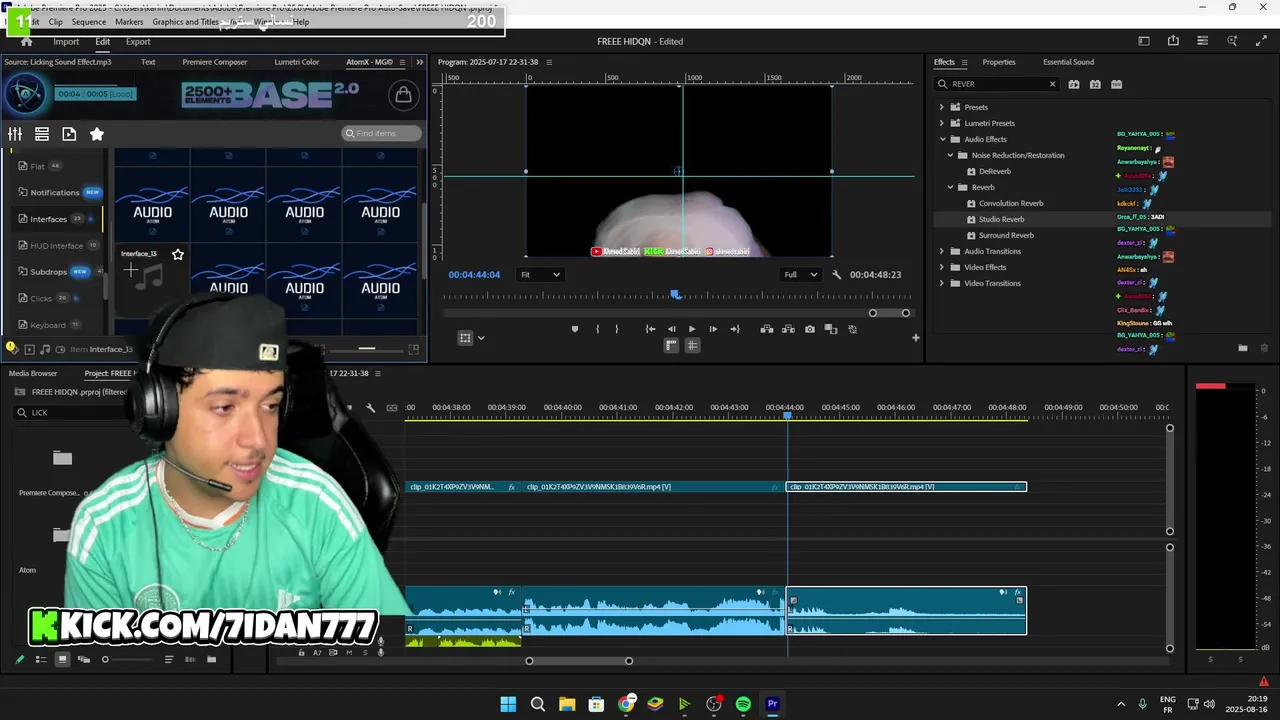Step forward one frame in Program monitor

(712, 329)
